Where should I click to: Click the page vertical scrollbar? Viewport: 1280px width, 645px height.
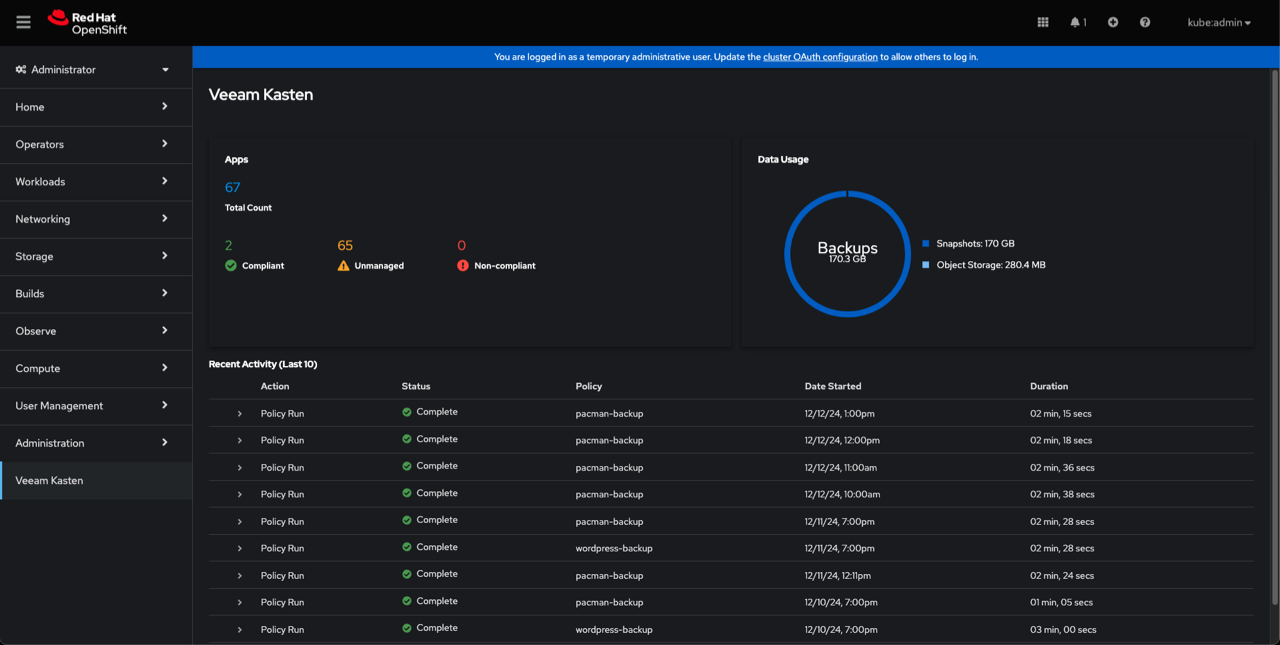click(1274, 336)
